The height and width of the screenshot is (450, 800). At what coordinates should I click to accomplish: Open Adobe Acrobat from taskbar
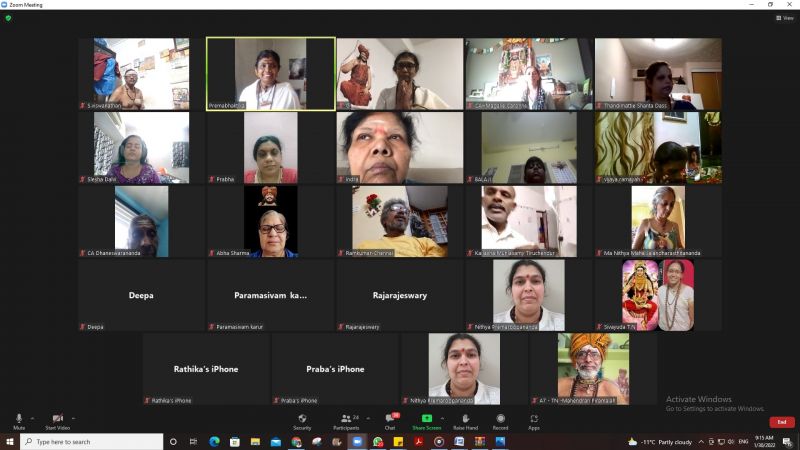click(418, 442)
